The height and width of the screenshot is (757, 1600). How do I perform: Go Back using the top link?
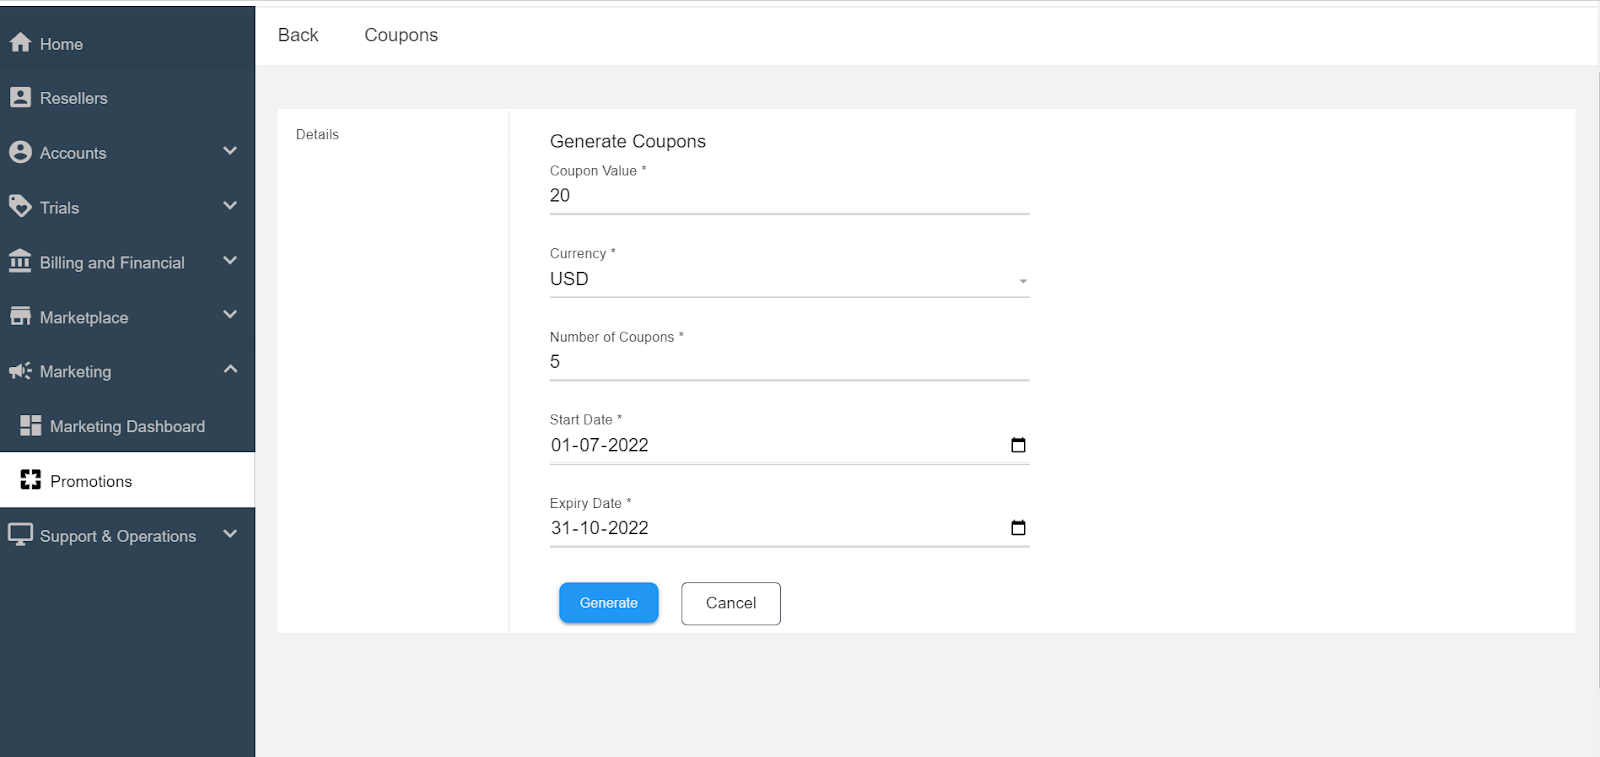pyautogui.click(x=298, y=35)
